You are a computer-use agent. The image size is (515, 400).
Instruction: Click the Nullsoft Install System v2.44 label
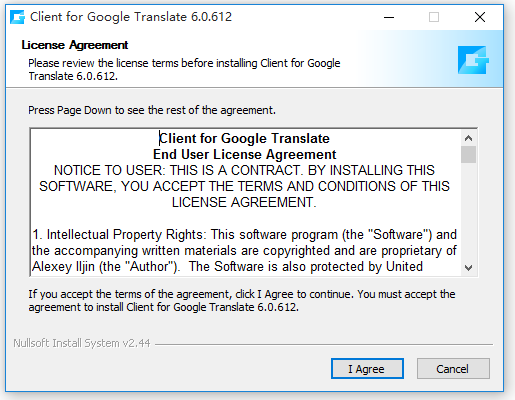coord(82,343)
